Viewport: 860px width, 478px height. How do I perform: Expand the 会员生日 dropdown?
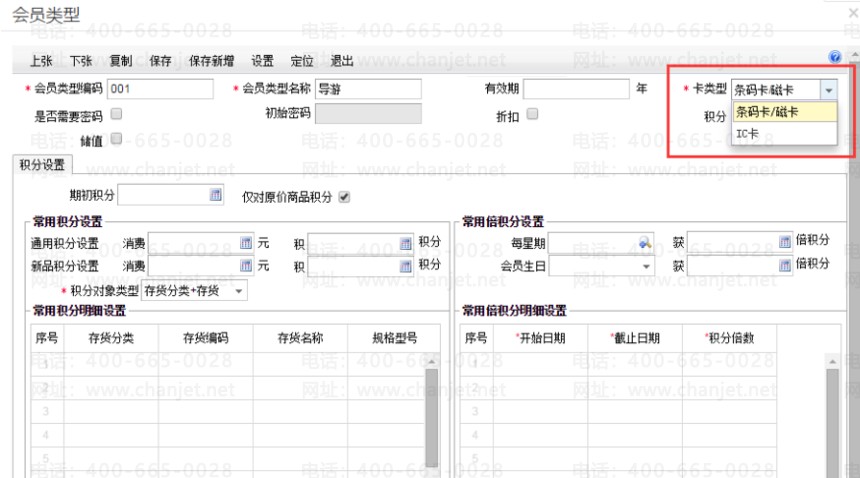[646, 266]
